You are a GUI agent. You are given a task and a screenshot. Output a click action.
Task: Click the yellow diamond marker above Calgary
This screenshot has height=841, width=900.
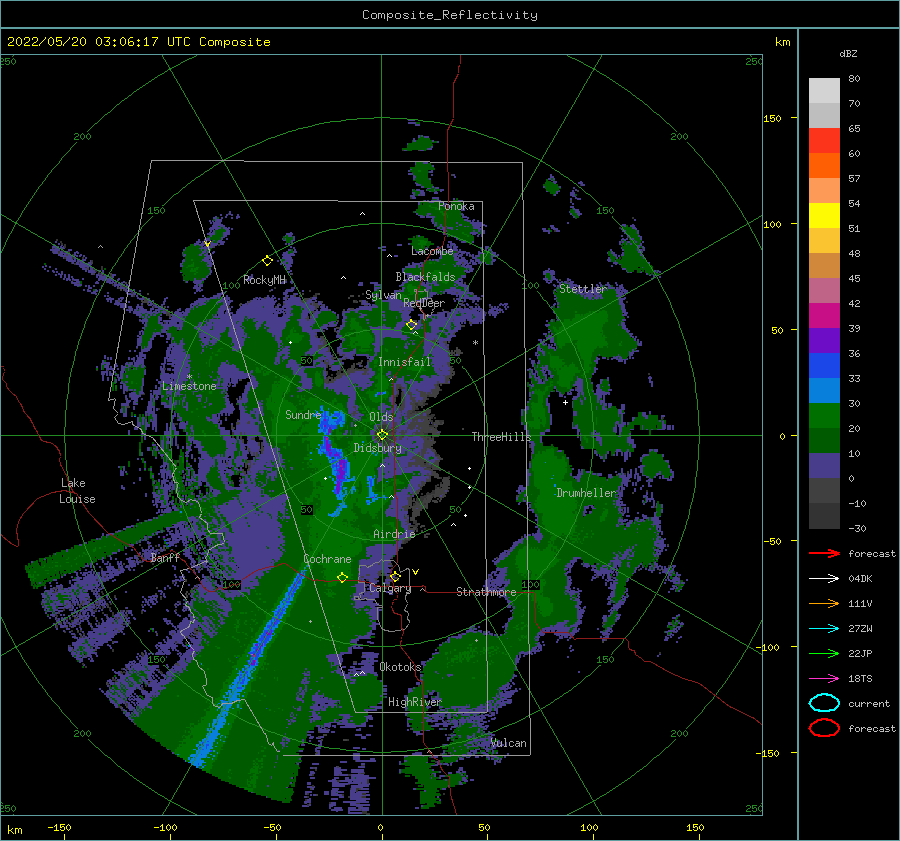(x=395, y=576)
